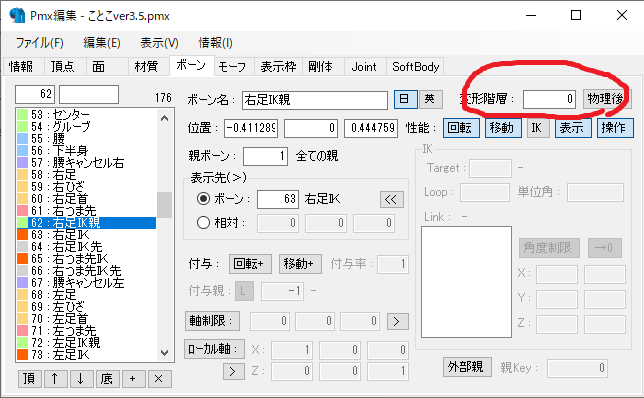Viewport: 644px width, 398px height.
Task: Select bone 67 : 腰キャンセル左
Action: [x=86, y=283]
